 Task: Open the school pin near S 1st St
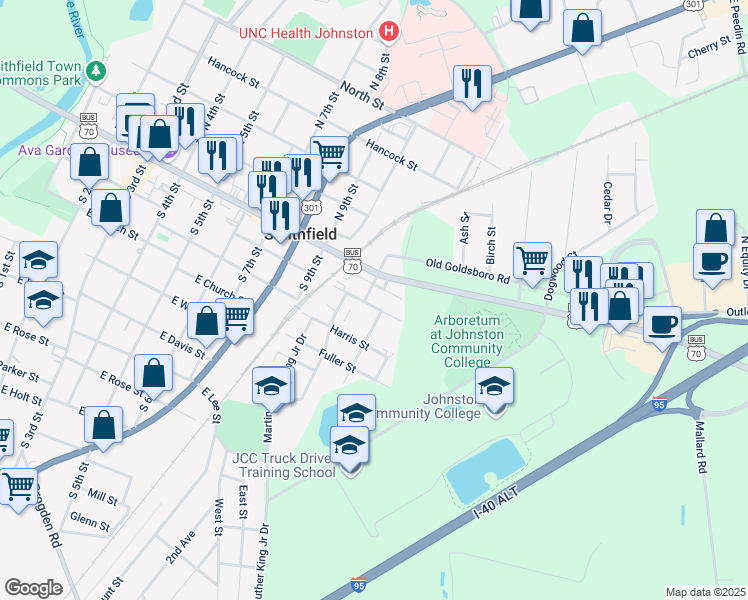[x=39, y=261]
